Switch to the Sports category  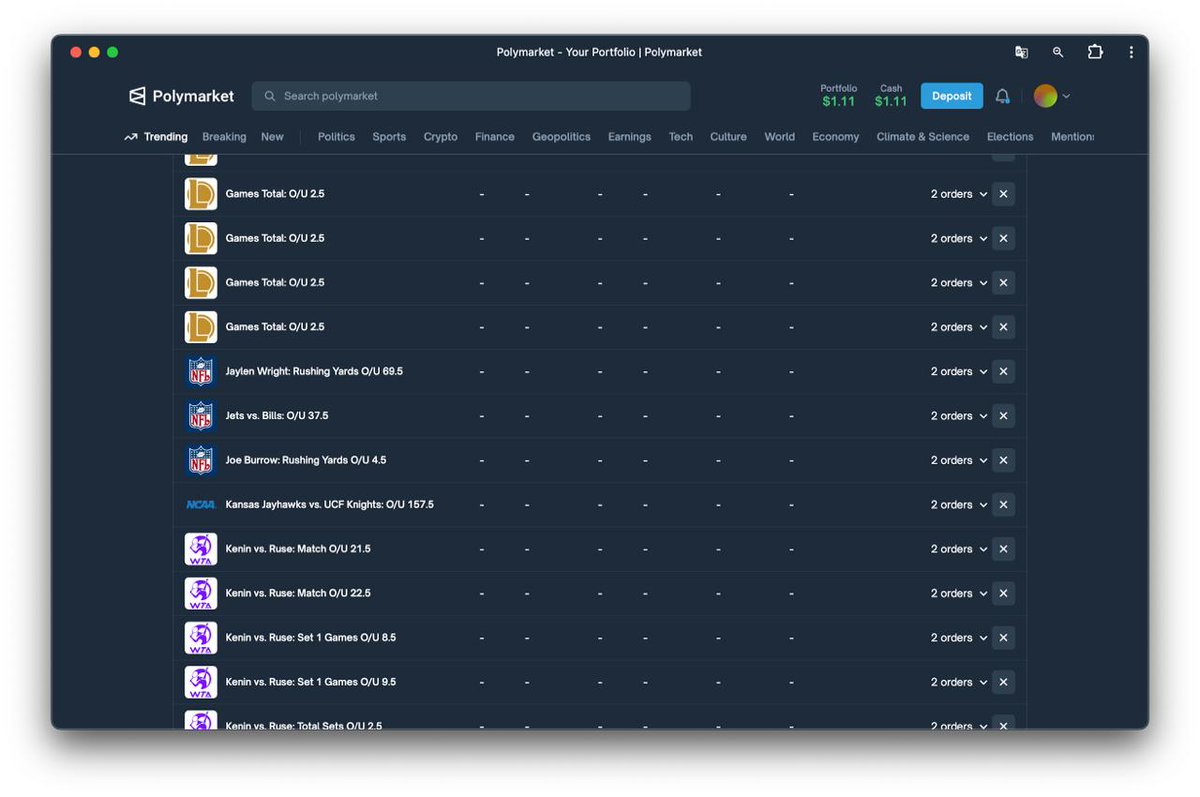point(389,137)
